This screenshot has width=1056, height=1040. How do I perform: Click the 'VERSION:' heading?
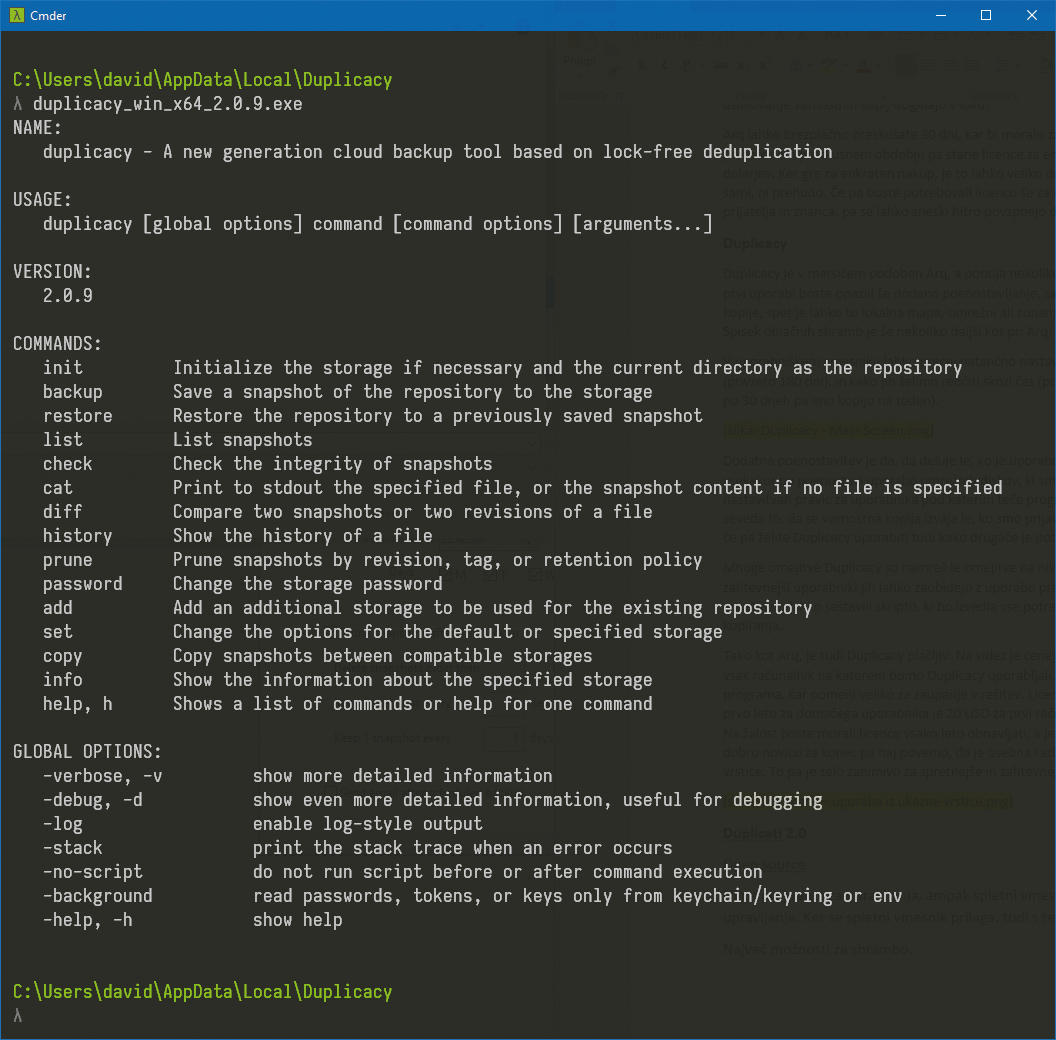click(x=52, y=272)
